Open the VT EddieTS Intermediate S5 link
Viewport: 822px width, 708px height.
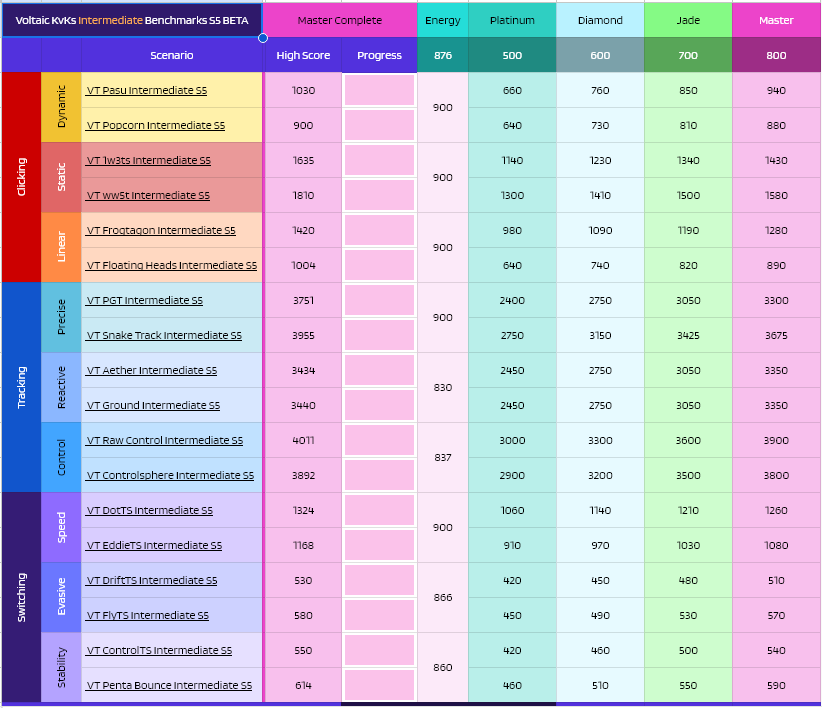pyautogui.click(x=154, y=546)
